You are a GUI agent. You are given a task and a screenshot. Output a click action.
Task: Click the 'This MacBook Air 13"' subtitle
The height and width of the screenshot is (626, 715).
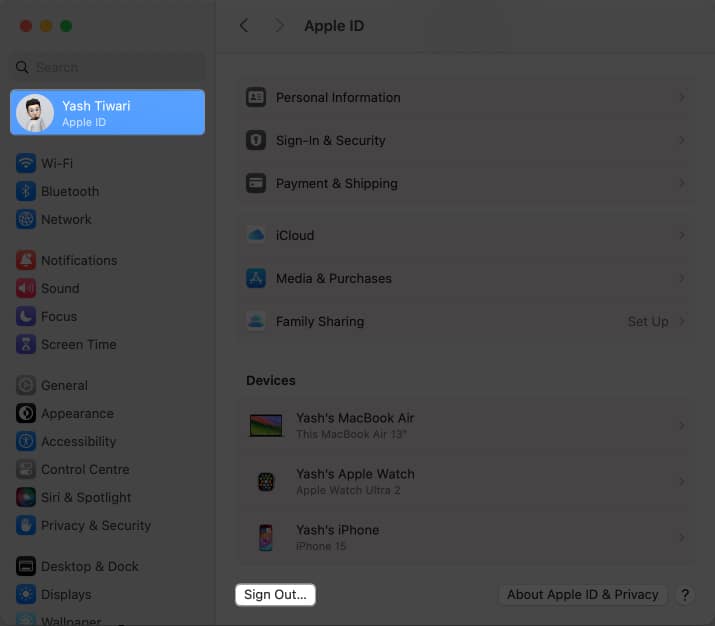[351, 434]
